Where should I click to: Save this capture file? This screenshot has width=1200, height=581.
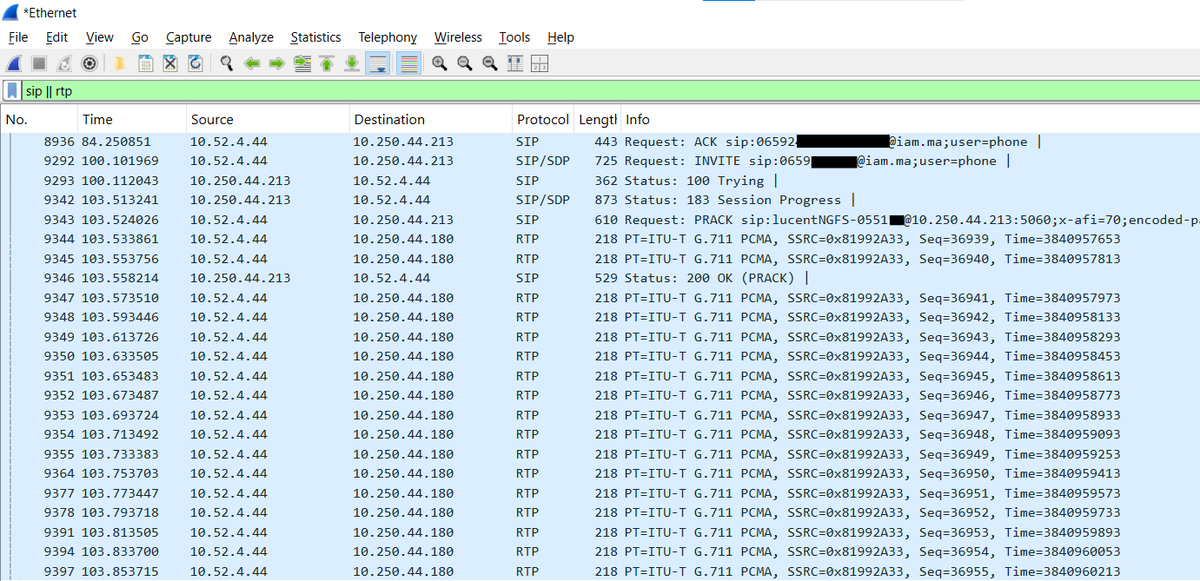(145, 63)
